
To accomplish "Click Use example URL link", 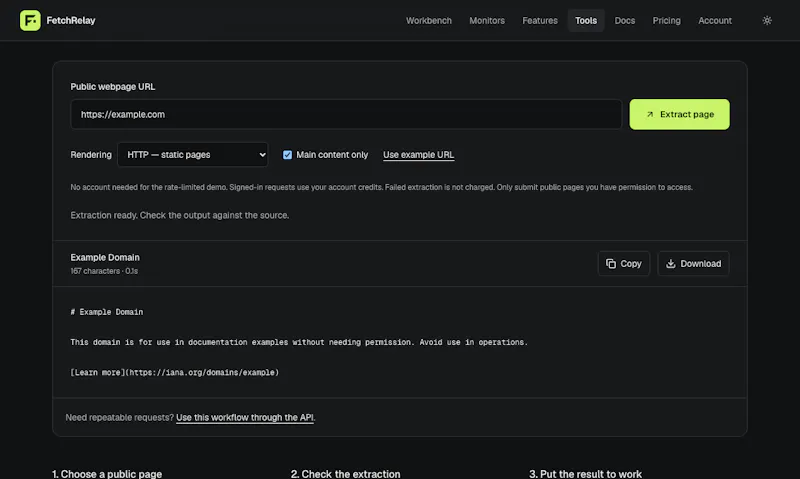I will click(418, 155).
